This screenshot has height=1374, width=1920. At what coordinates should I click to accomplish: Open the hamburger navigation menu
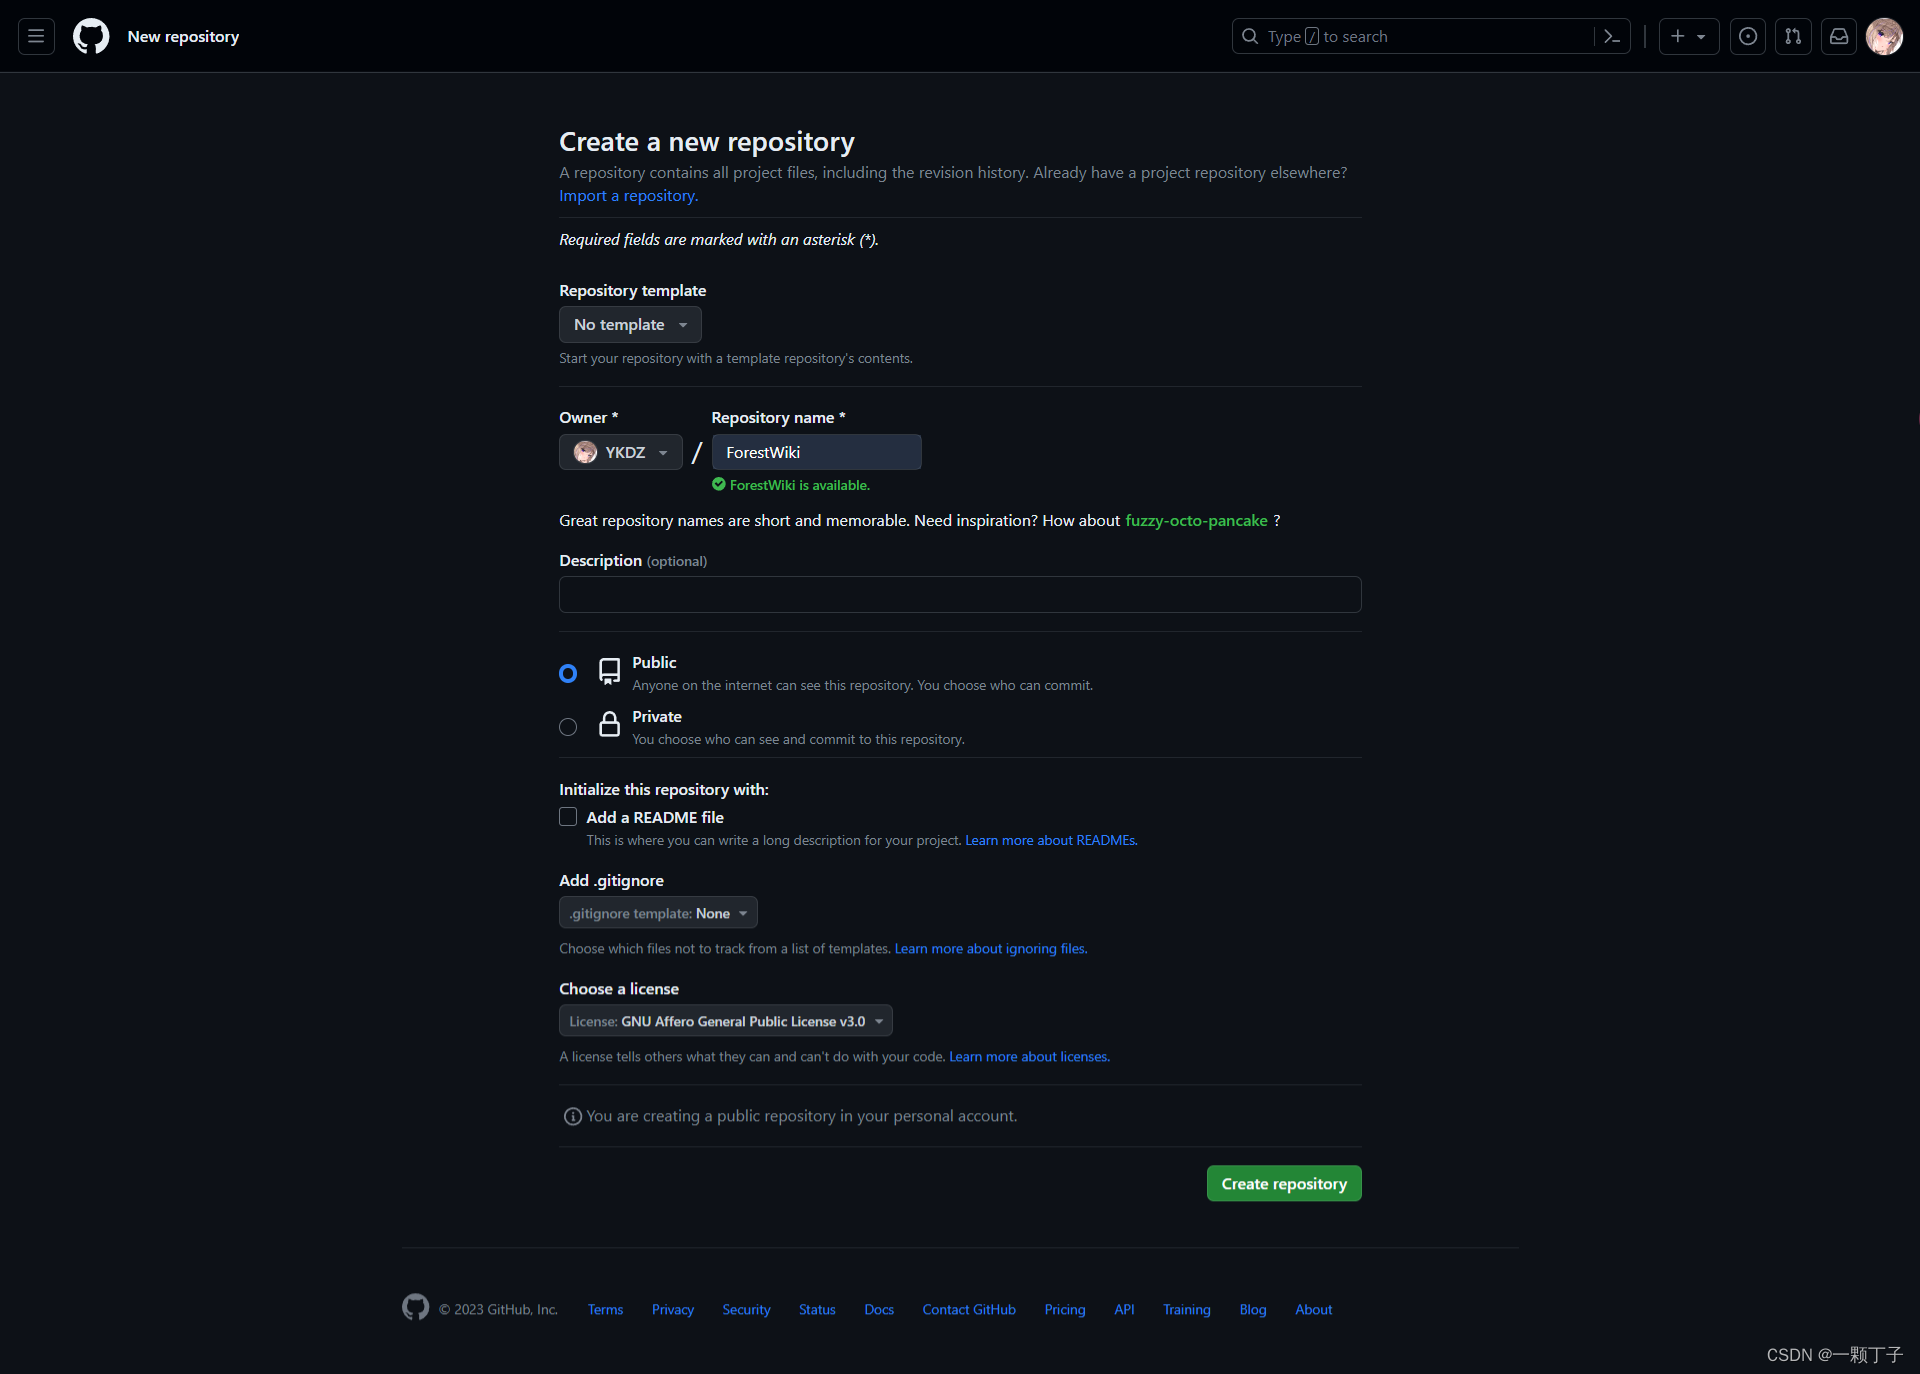pos(36,36)
